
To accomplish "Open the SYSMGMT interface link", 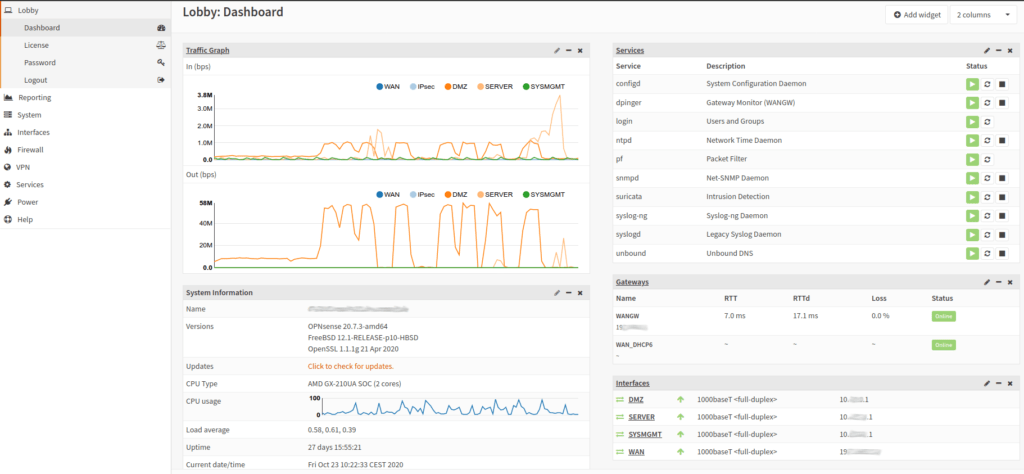I will (645, 434).
